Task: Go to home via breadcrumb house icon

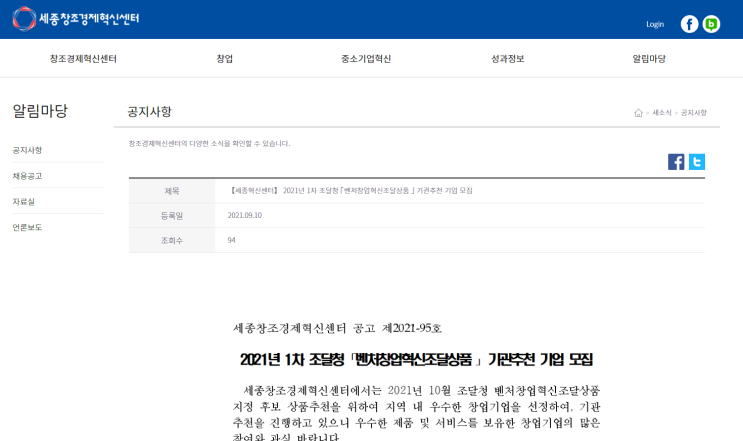Action: (x=638, y=113)
